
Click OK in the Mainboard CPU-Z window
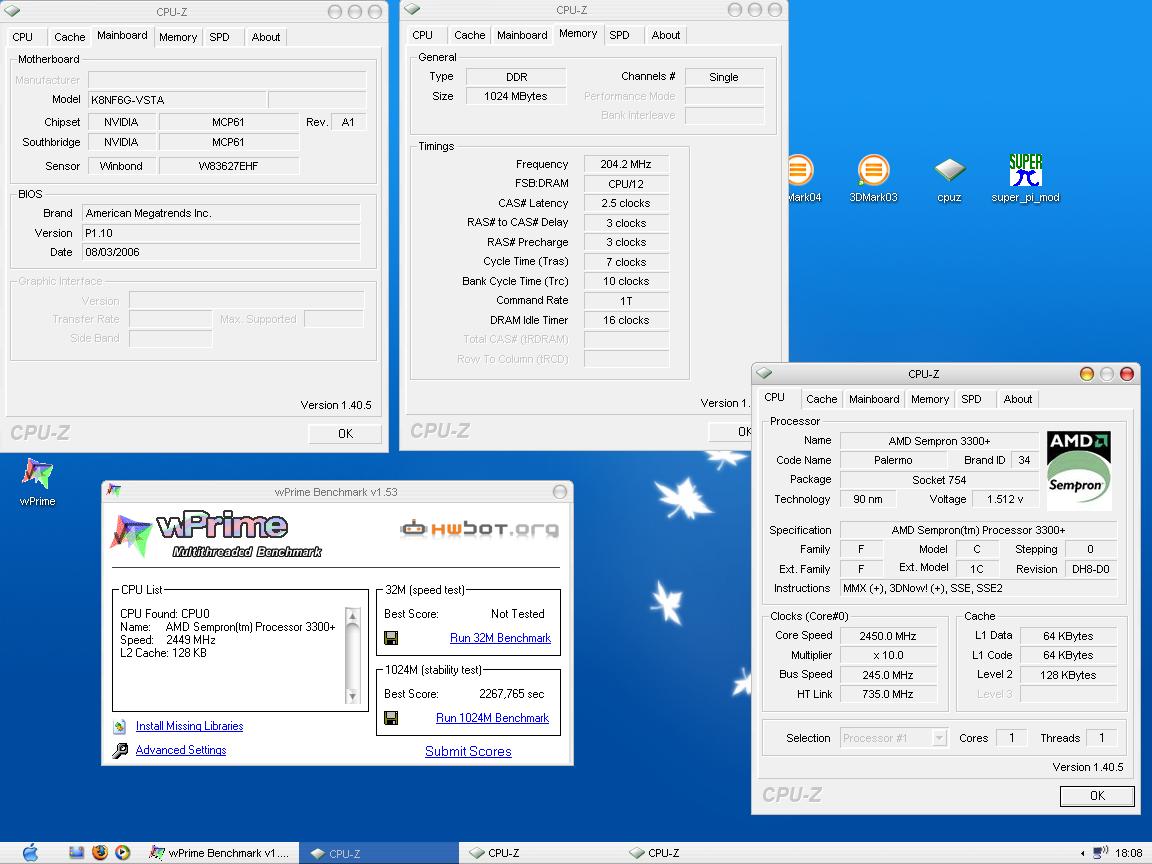(345, 433)
